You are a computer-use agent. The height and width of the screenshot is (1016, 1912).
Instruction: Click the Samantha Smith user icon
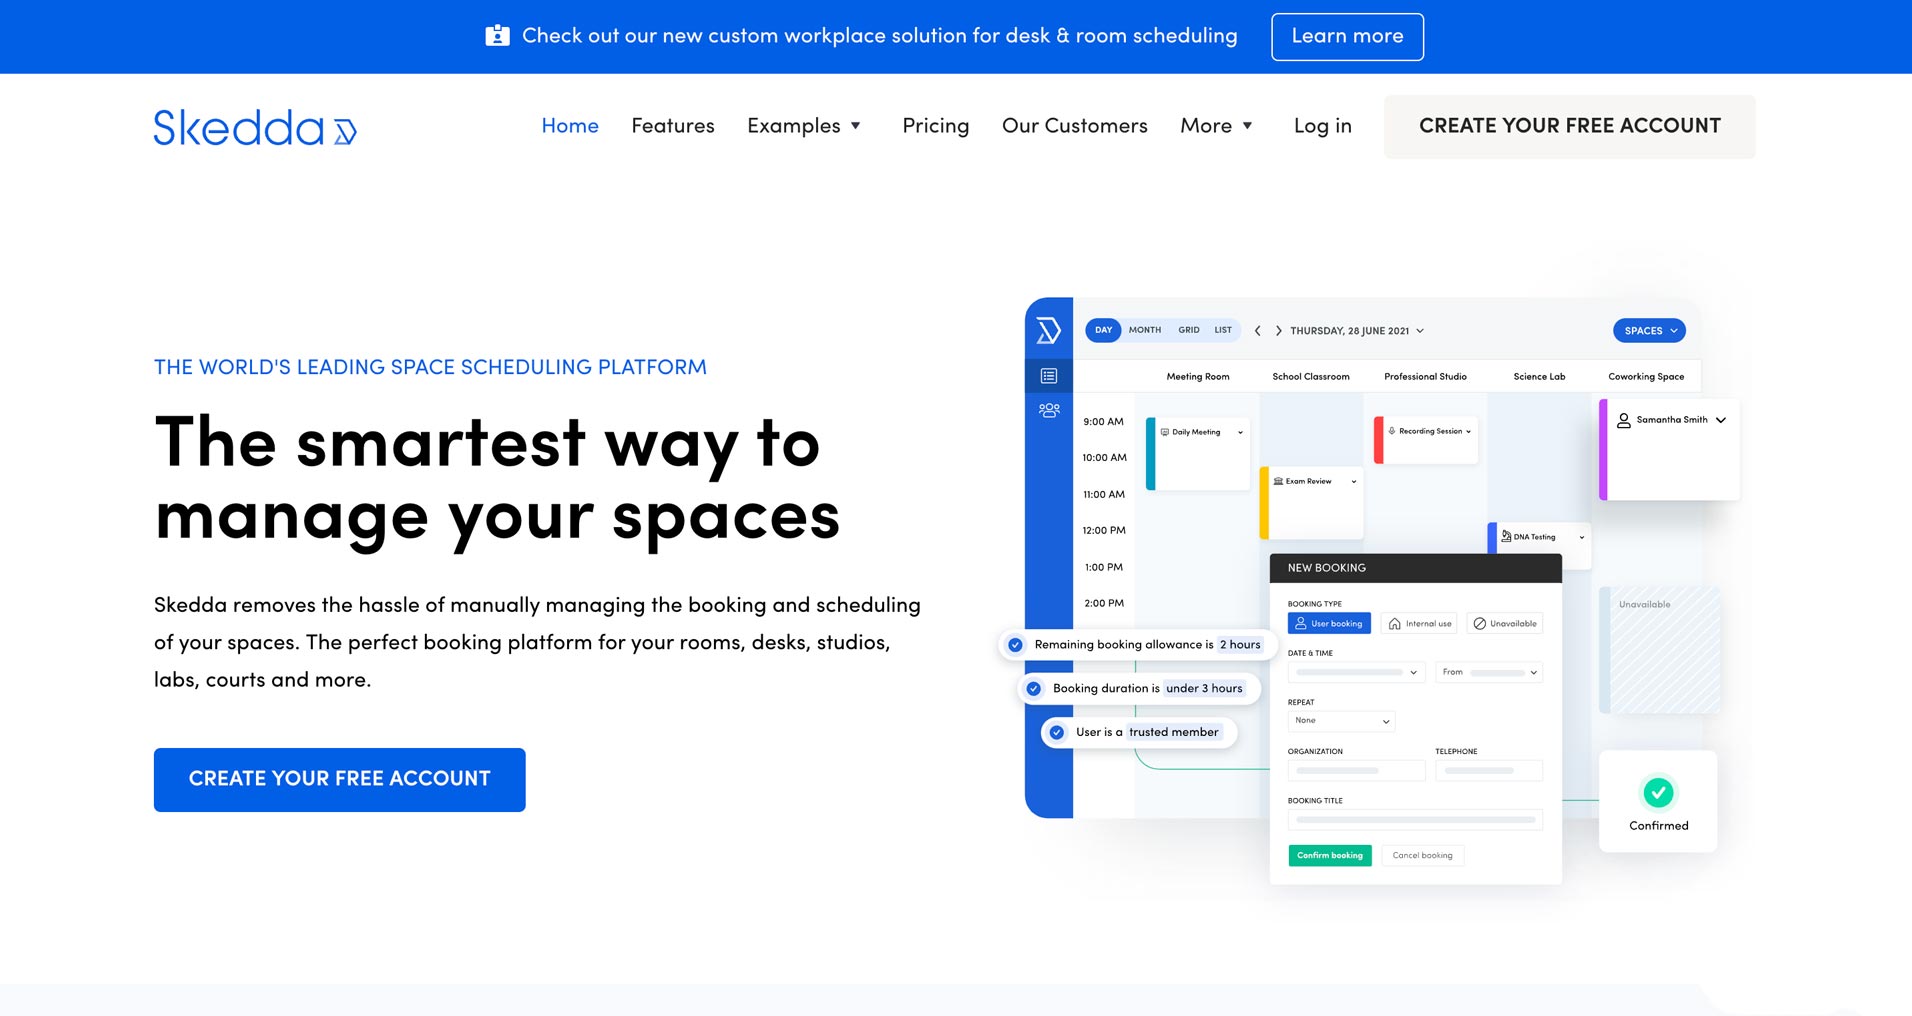pyautogui.click(x=1624, y=420)
